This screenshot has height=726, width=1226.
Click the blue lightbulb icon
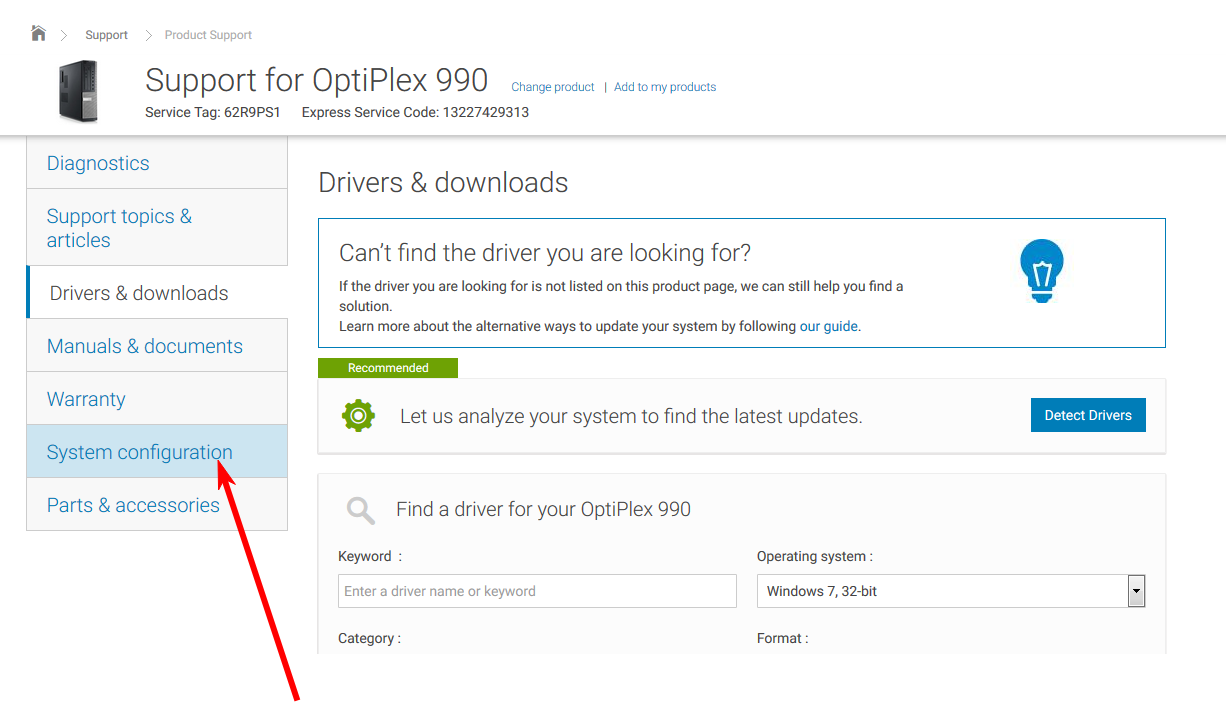1041,270
